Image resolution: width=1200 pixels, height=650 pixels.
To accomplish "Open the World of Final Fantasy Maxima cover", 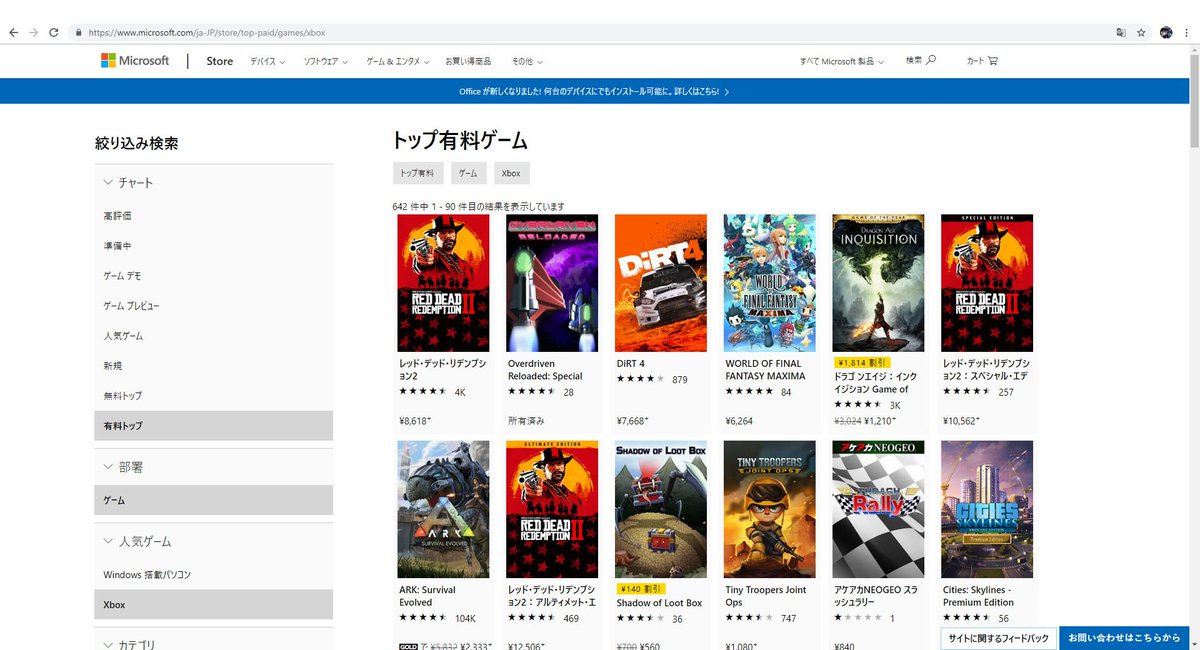I will [770, 283].
